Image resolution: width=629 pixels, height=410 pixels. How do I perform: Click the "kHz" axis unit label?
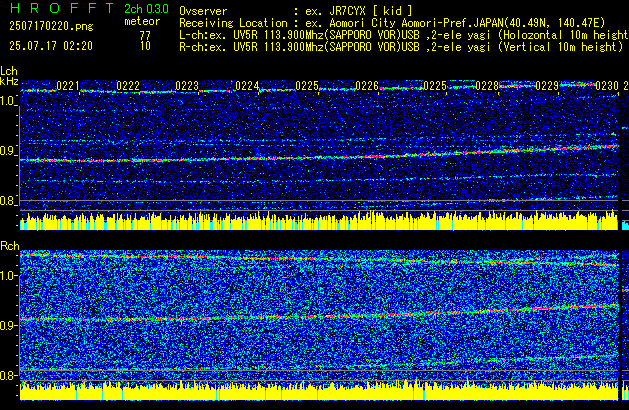(9, 81)
